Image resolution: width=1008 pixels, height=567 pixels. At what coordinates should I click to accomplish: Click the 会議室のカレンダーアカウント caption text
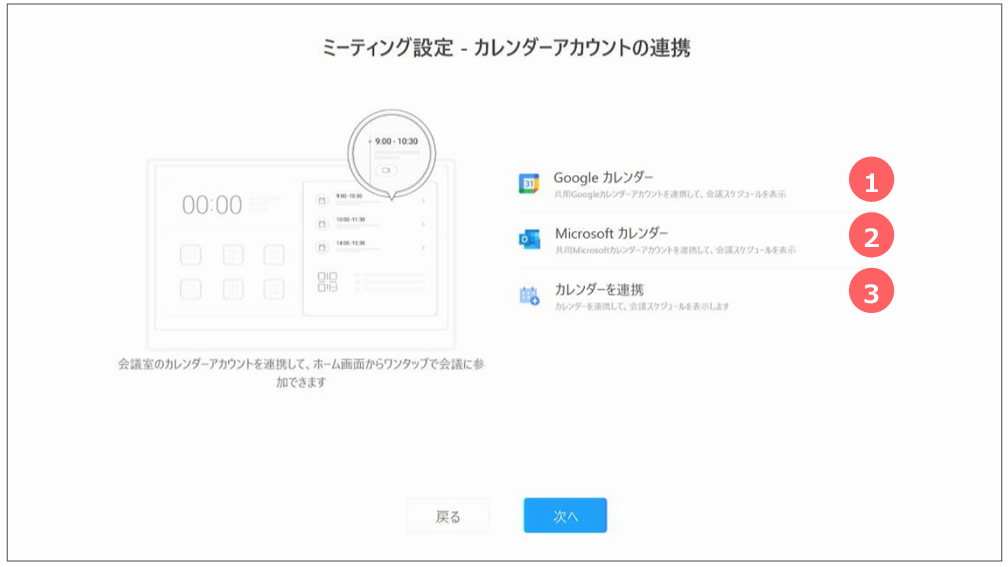pos(301,373)
